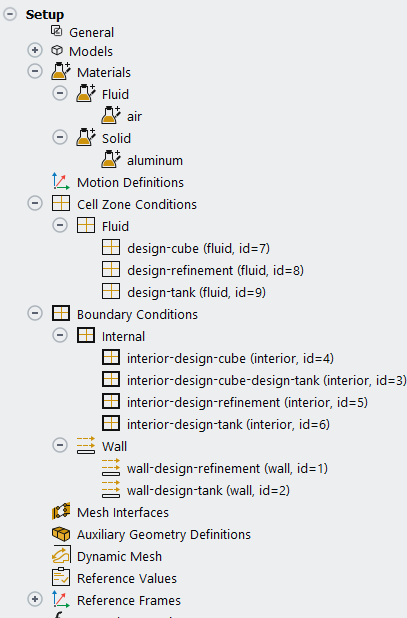Collapse the Boundary Conditions node
The height and width of the screenshot is (618, 407).
click(x=35, y=314)
